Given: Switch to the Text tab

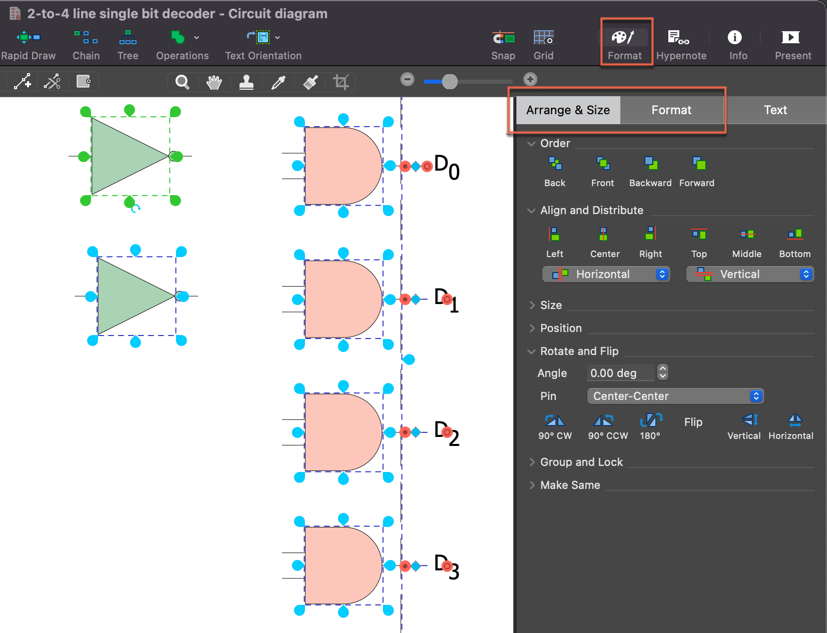Looking at the screenshot, I should (775, 110).
